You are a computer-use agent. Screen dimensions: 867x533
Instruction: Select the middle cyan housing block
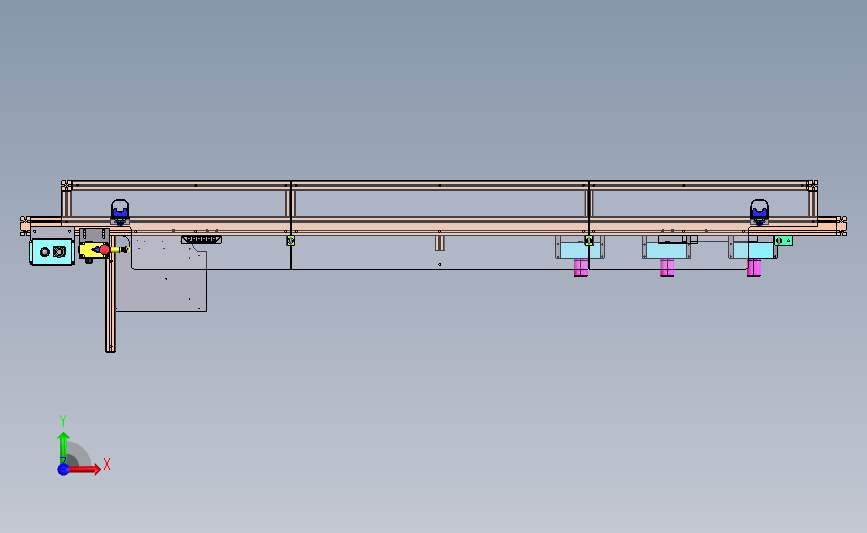[666, 250]
